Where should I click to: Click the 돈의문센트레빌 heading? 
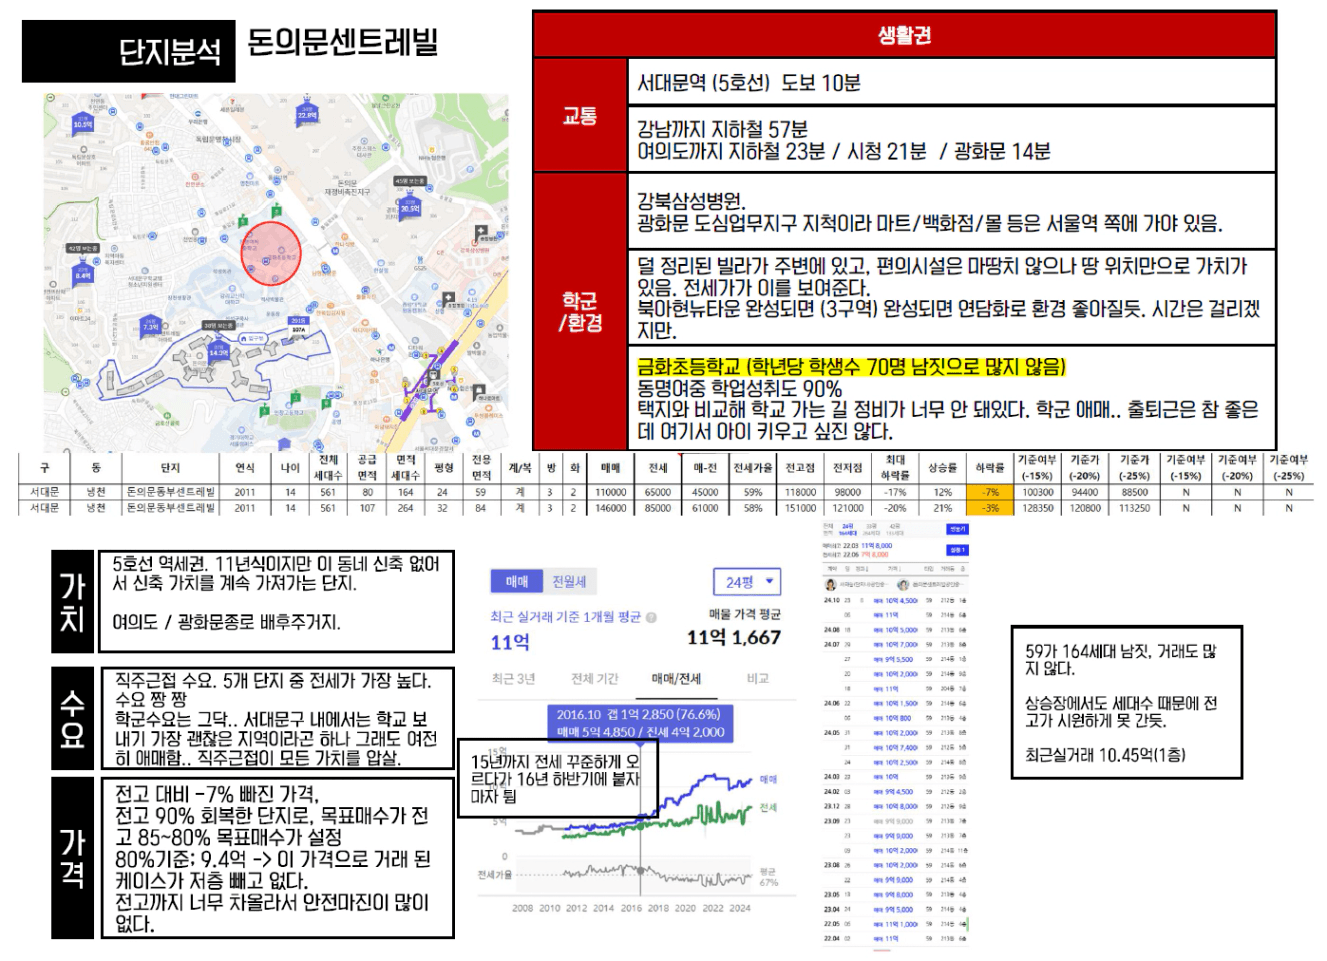pos(343,43)
